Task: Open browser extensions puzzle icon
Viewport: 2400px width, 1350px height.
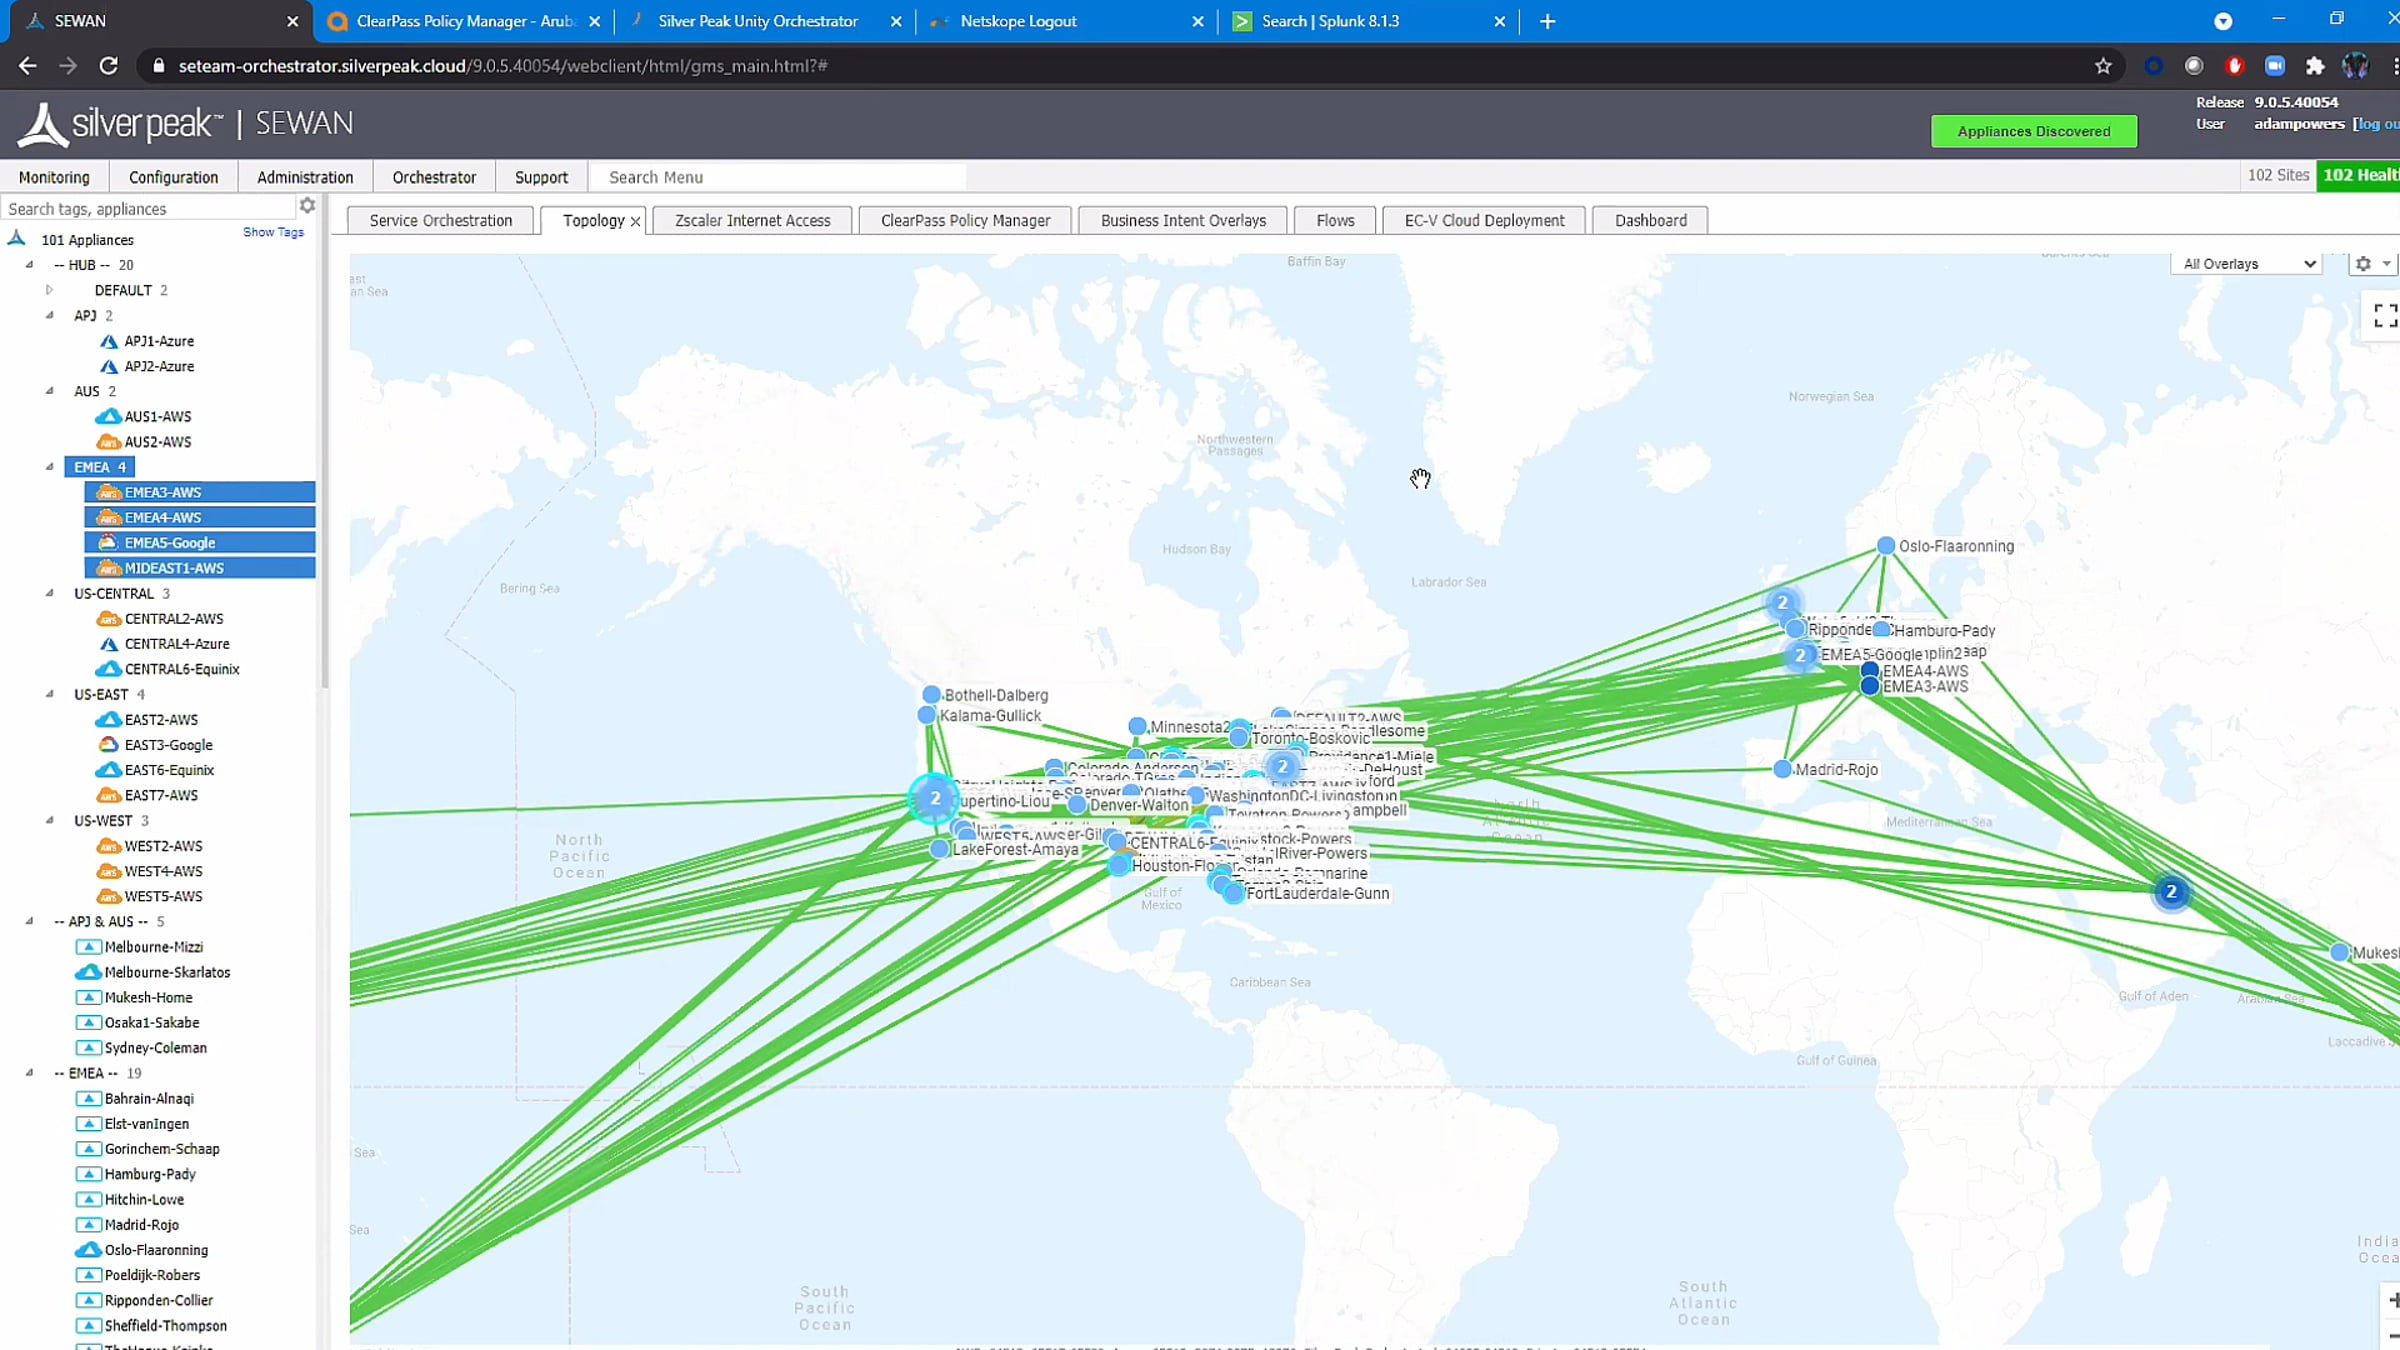Action: pyautogui.click(x=2315, y=66)
